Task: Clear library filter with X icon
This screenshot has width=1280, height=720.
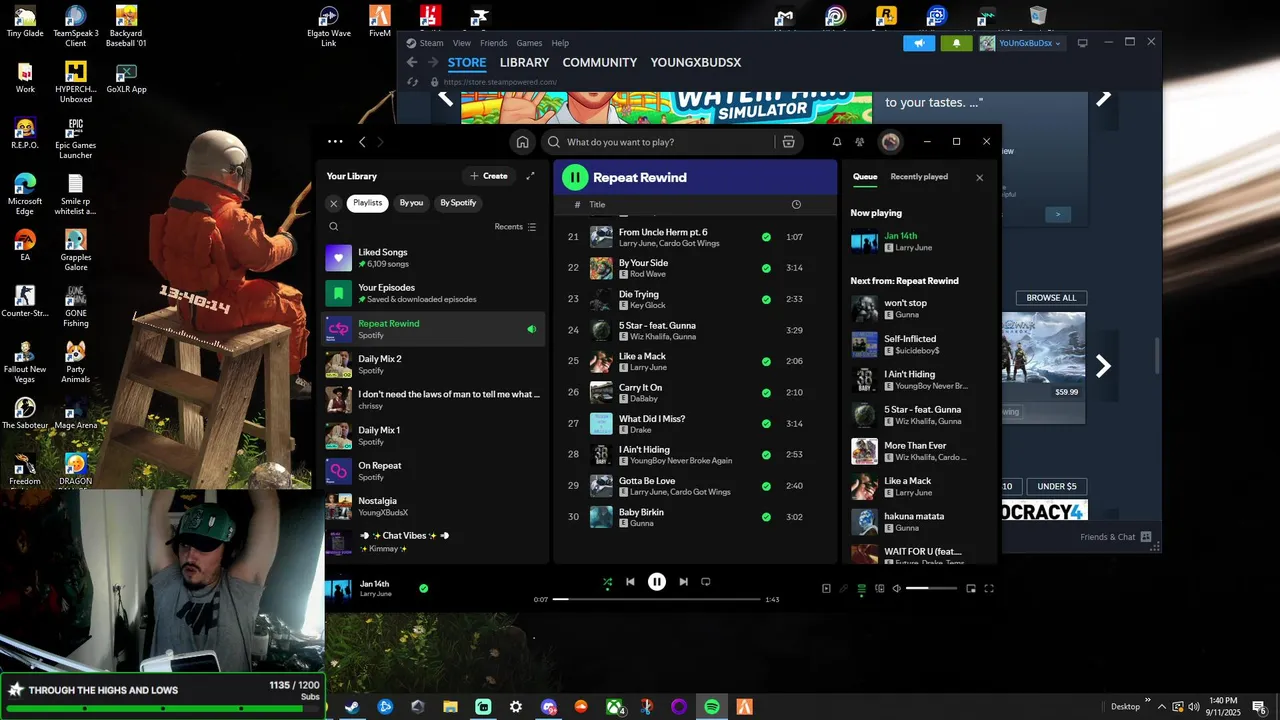Action: (334, 203)
